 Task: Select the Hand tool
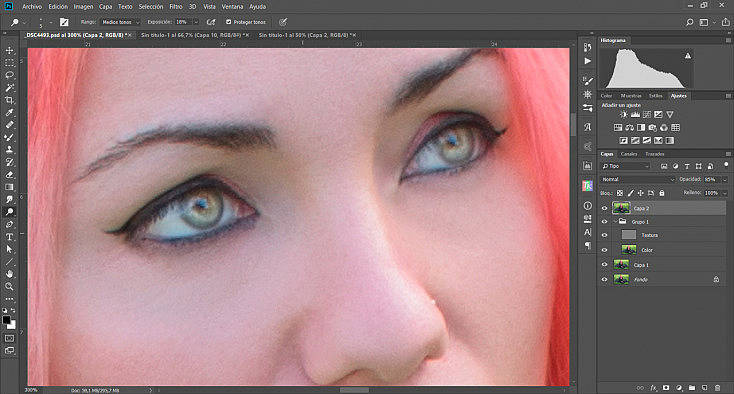point(9,274)
